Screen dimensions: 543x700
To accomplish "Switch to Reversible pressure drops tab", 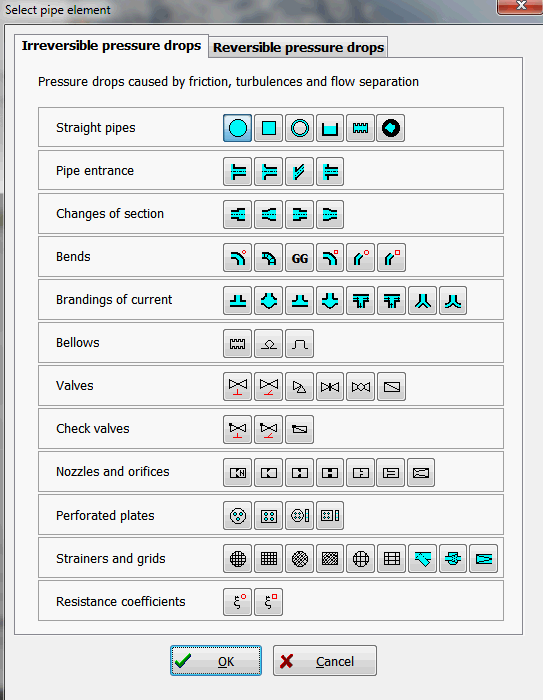I will point(298,47).
